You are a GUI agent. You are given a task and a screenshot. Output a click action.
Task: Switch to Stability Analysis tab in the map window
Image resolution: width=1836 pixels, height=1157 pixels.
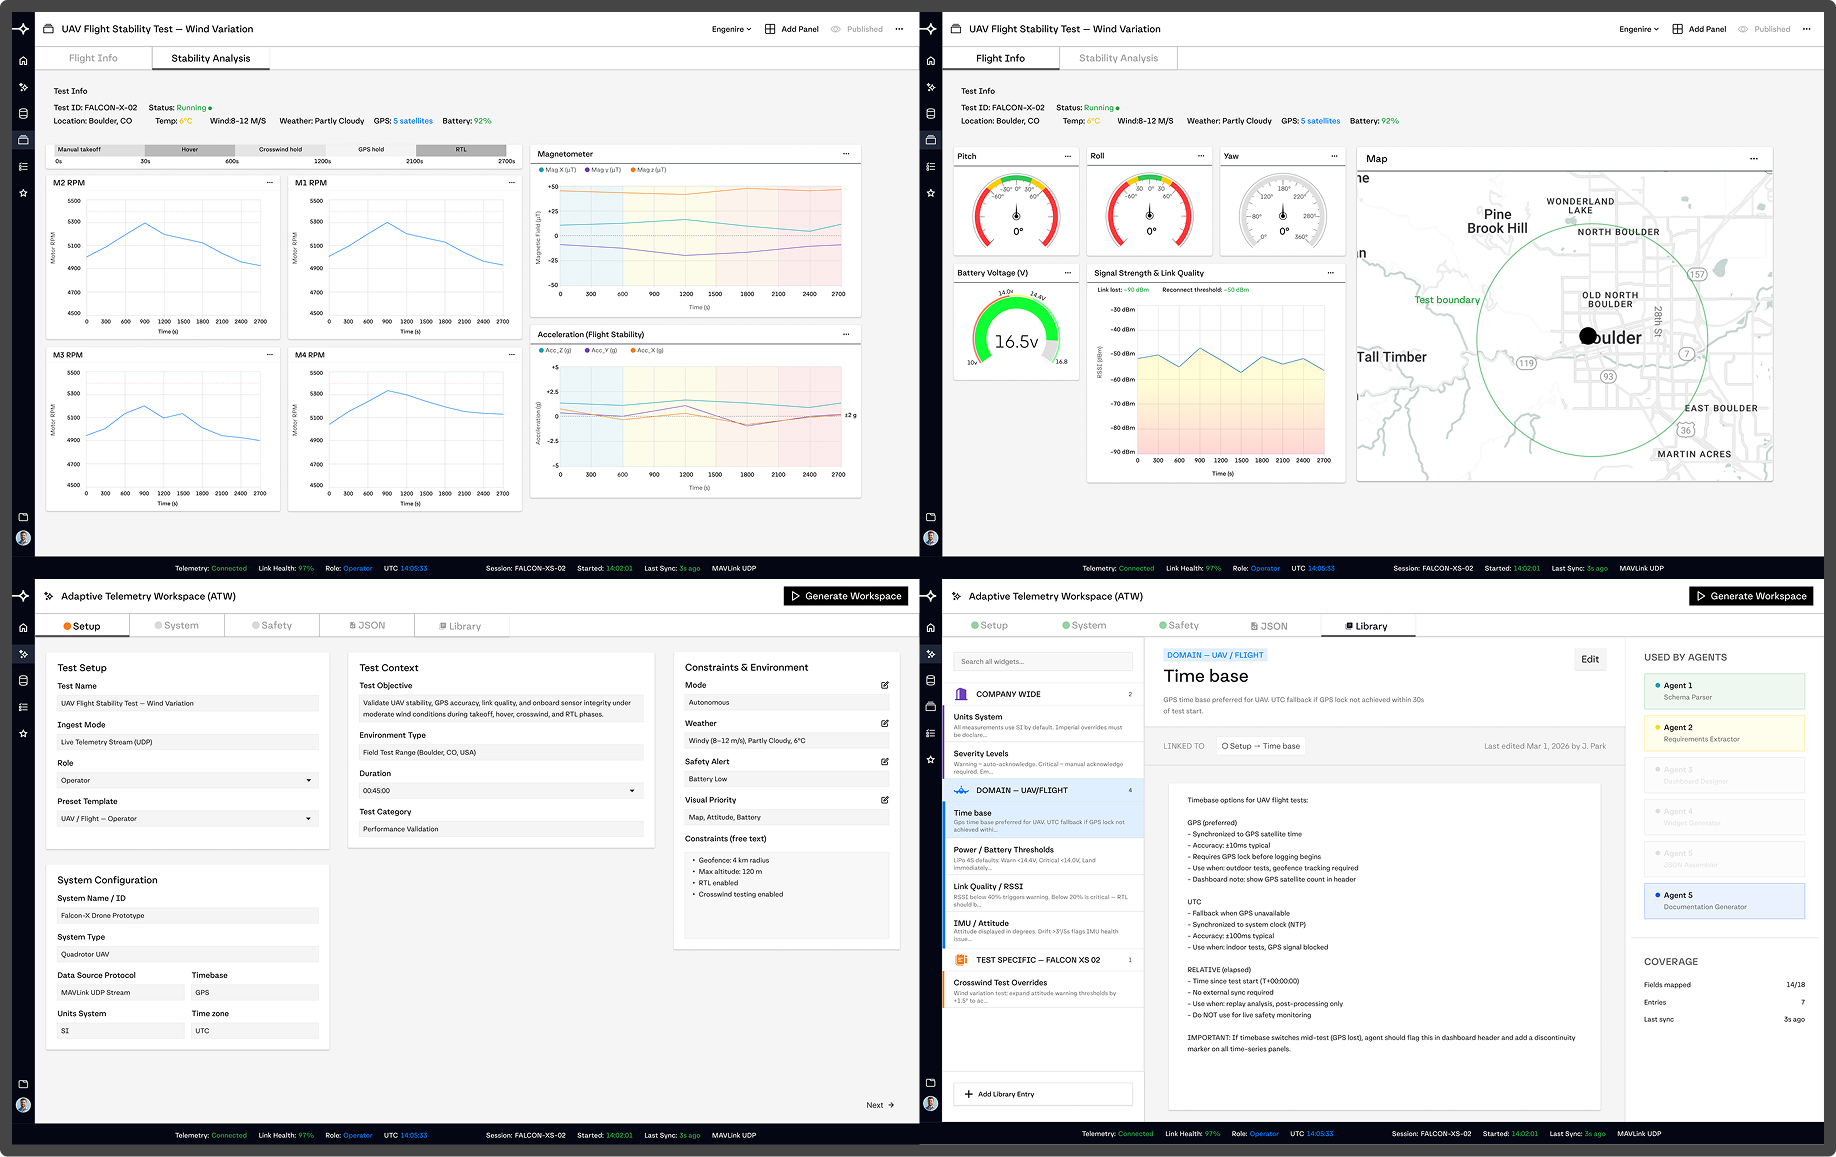pos(1118,58)
